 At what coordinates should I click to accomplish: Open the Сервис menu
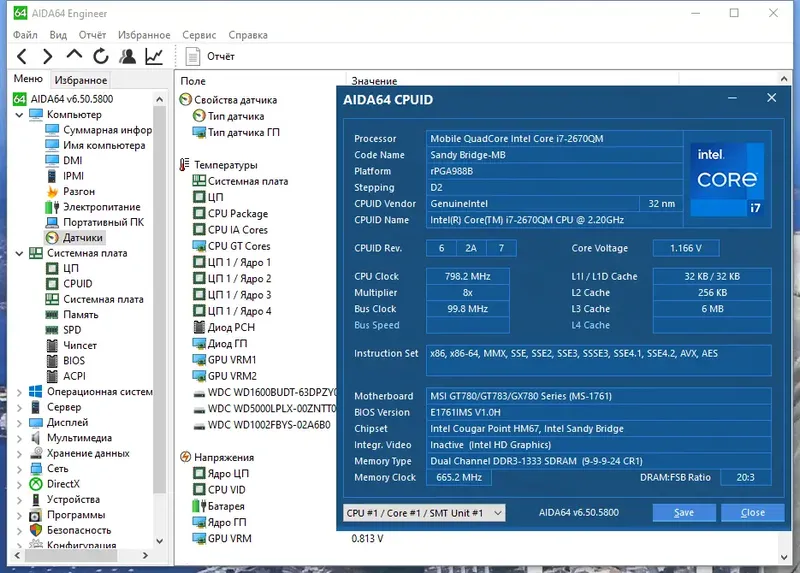tap(199, 35)
